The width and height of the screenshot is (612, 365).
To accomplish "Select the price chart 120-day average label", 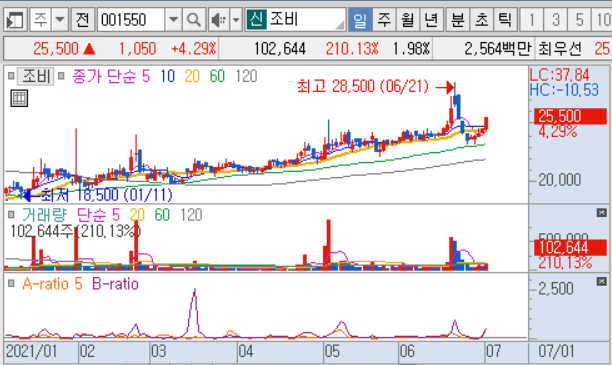I will tap(246, 76).
